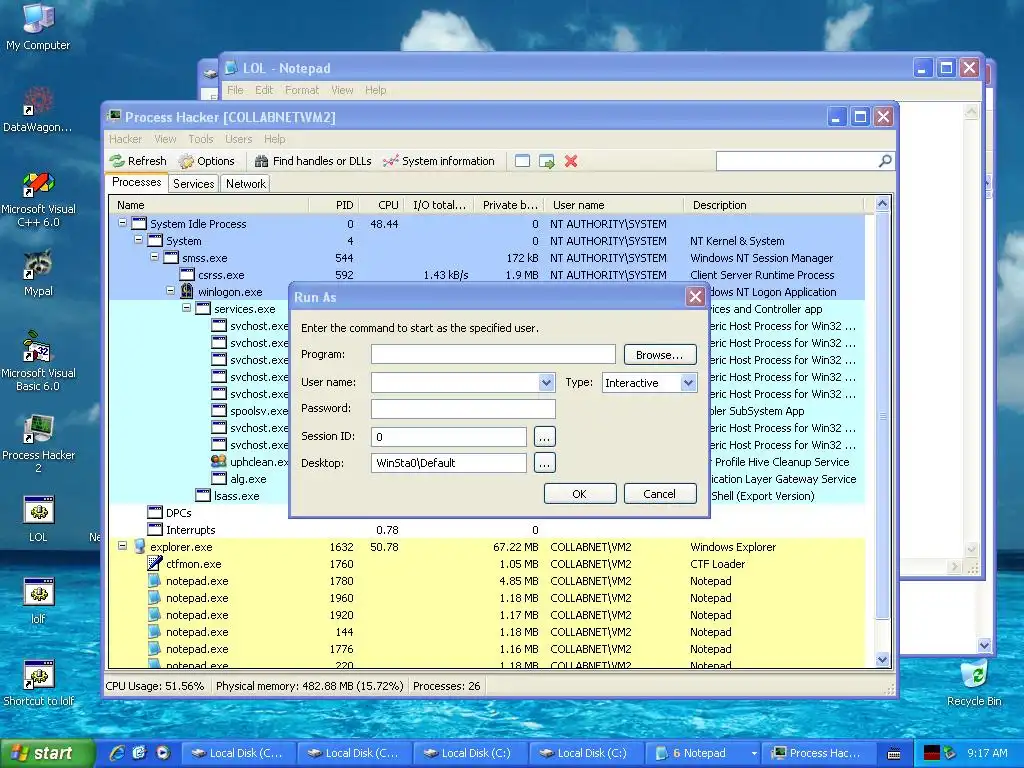Click the media player quick launch icon
The height and width of the screenshot is (768, 1024).
coord(163,753)
